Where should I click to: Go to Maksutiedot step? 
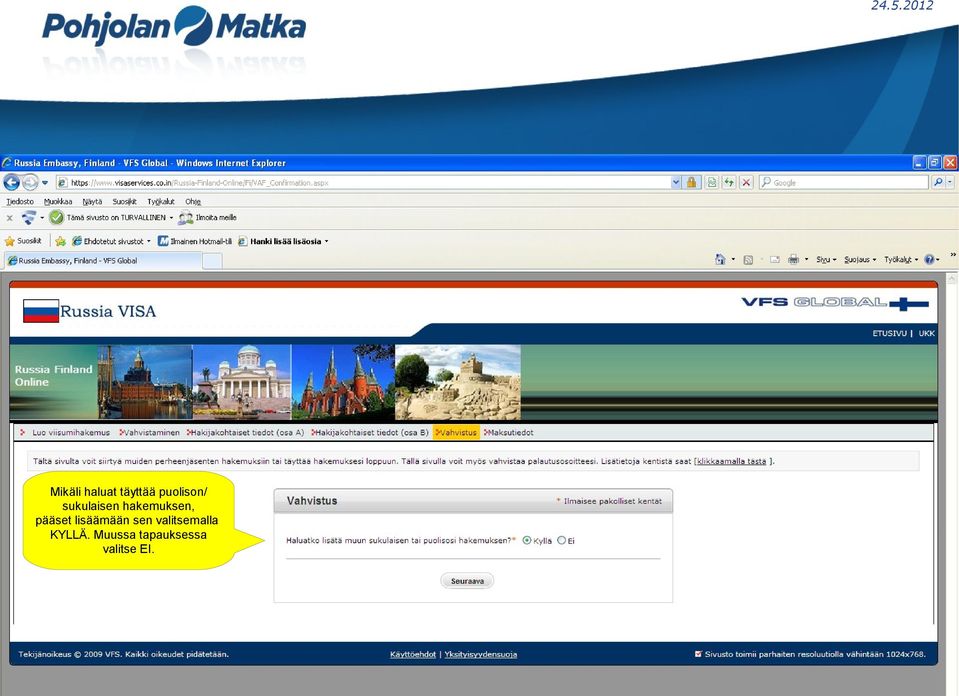(x=511, y=432)
